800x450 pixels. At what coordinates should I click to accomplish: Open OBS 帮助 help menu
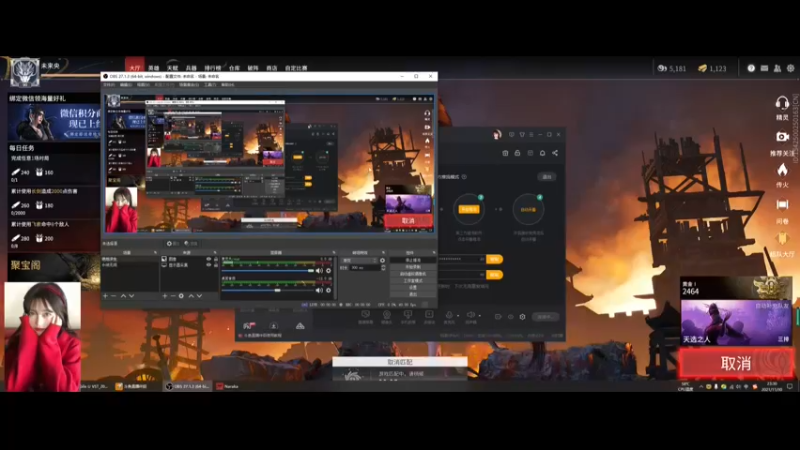click(228, 85)
